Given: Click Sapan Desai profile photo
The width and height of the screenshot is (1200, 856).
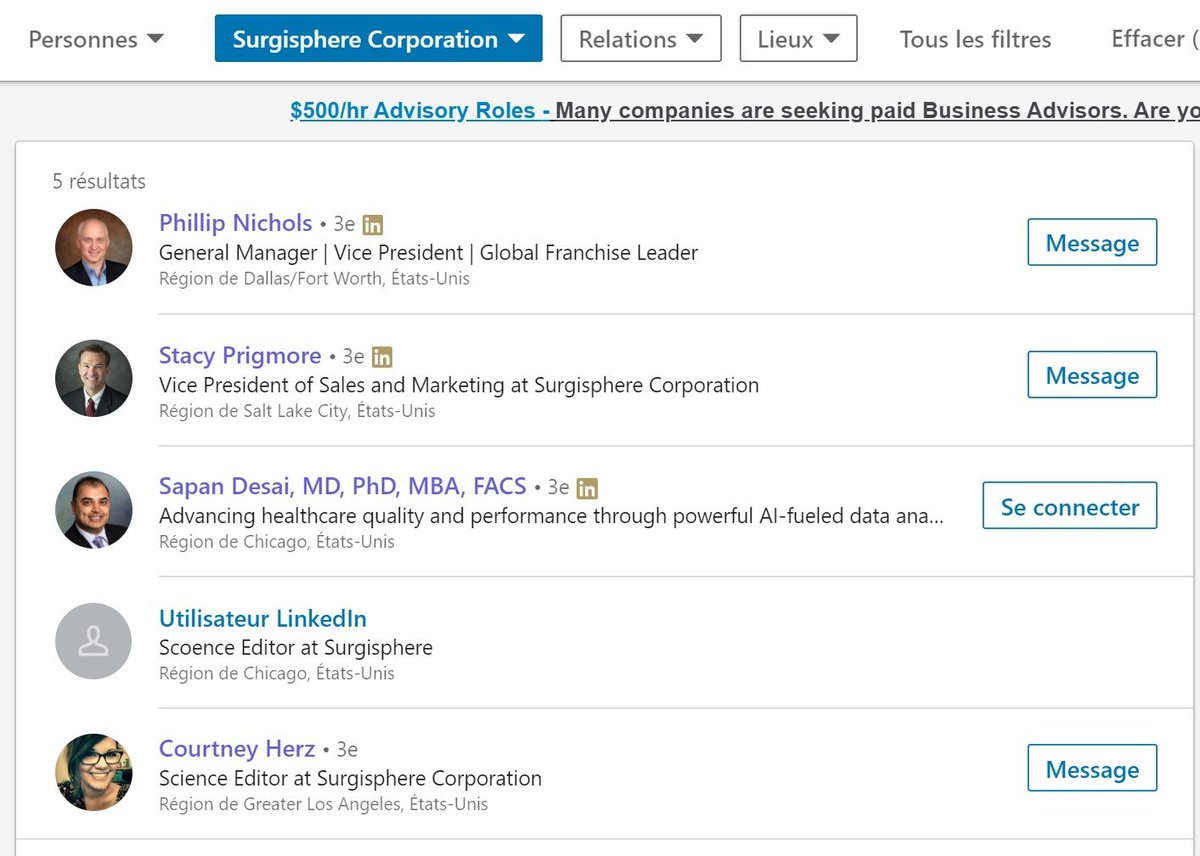Looking at the screenshot, I should click(x=94, y=510).
